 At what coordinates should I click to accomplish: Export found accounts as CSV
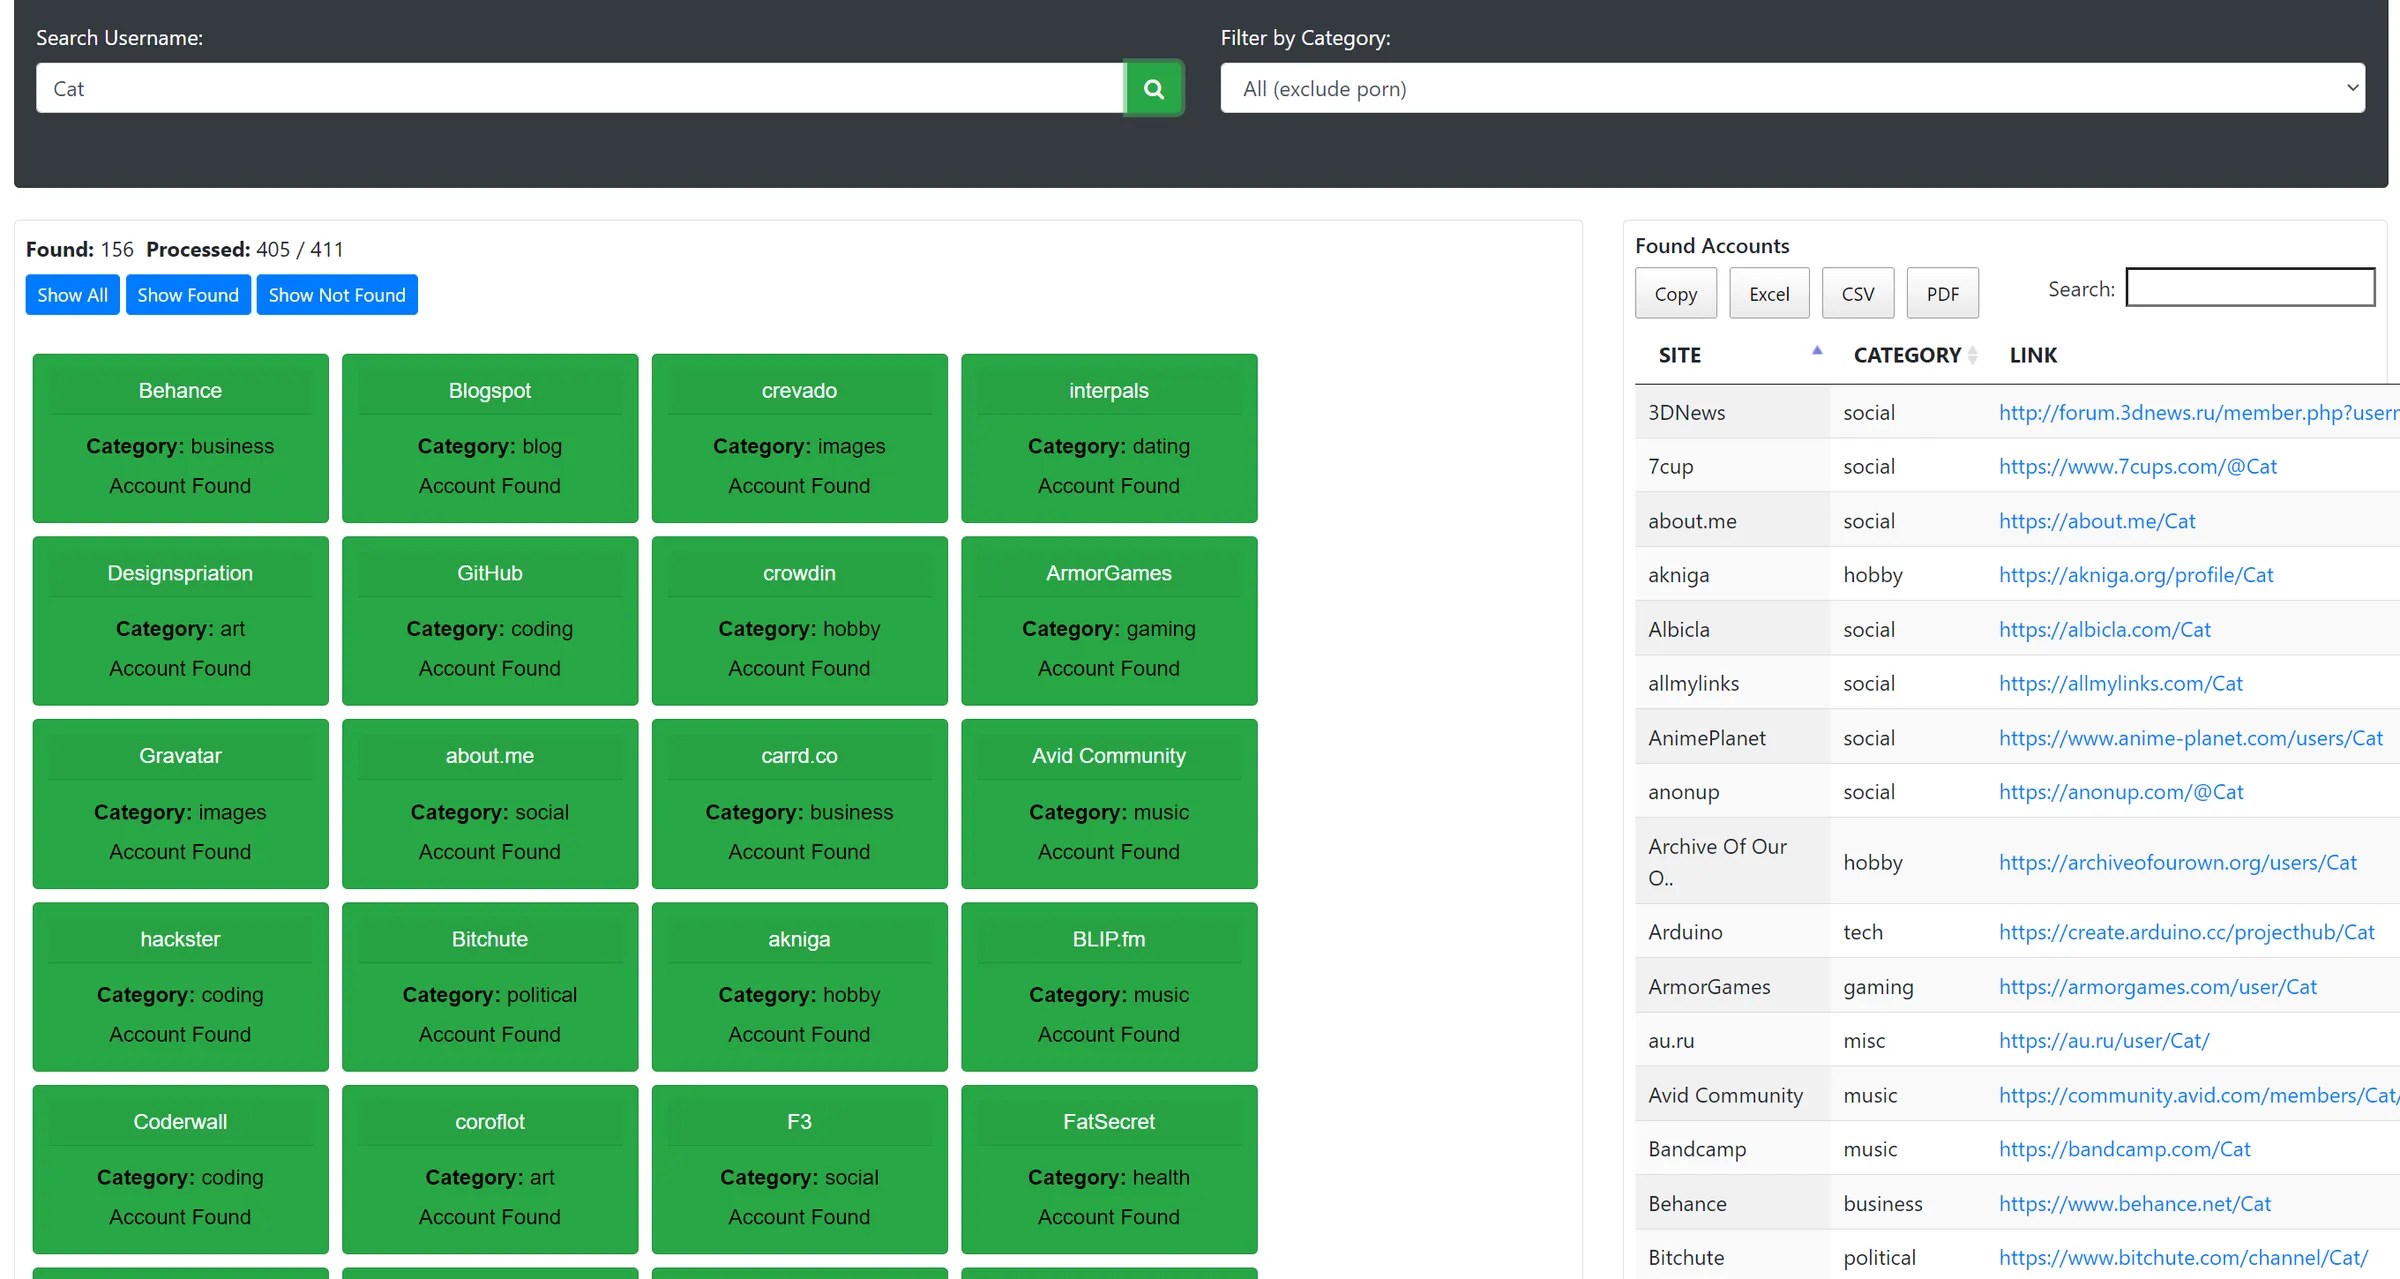click(x=1858, y=293)
